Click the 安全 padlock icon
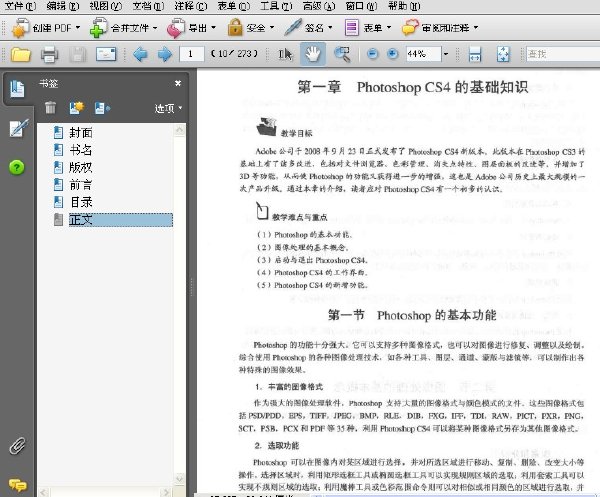Viewport: 600px width, 497px height. [235, 28]
